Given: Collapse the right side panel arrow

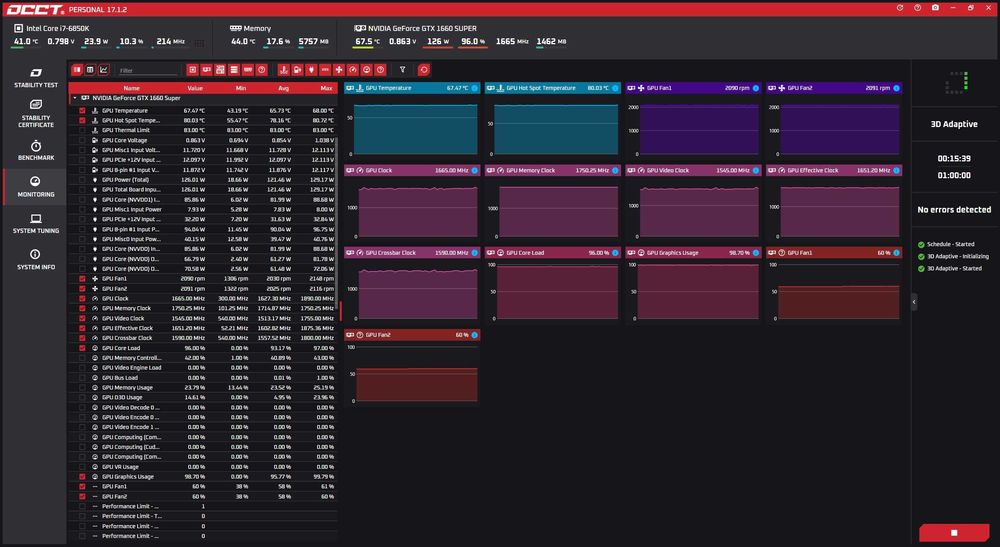Looking at the screenshot, I should 914,302.
